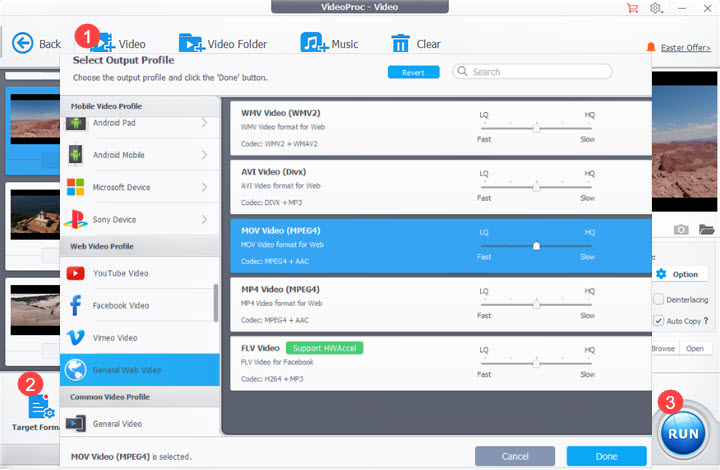Select the General Web Video globe icon
Viewport: 720px width, 470px height.
pos(75,369)
